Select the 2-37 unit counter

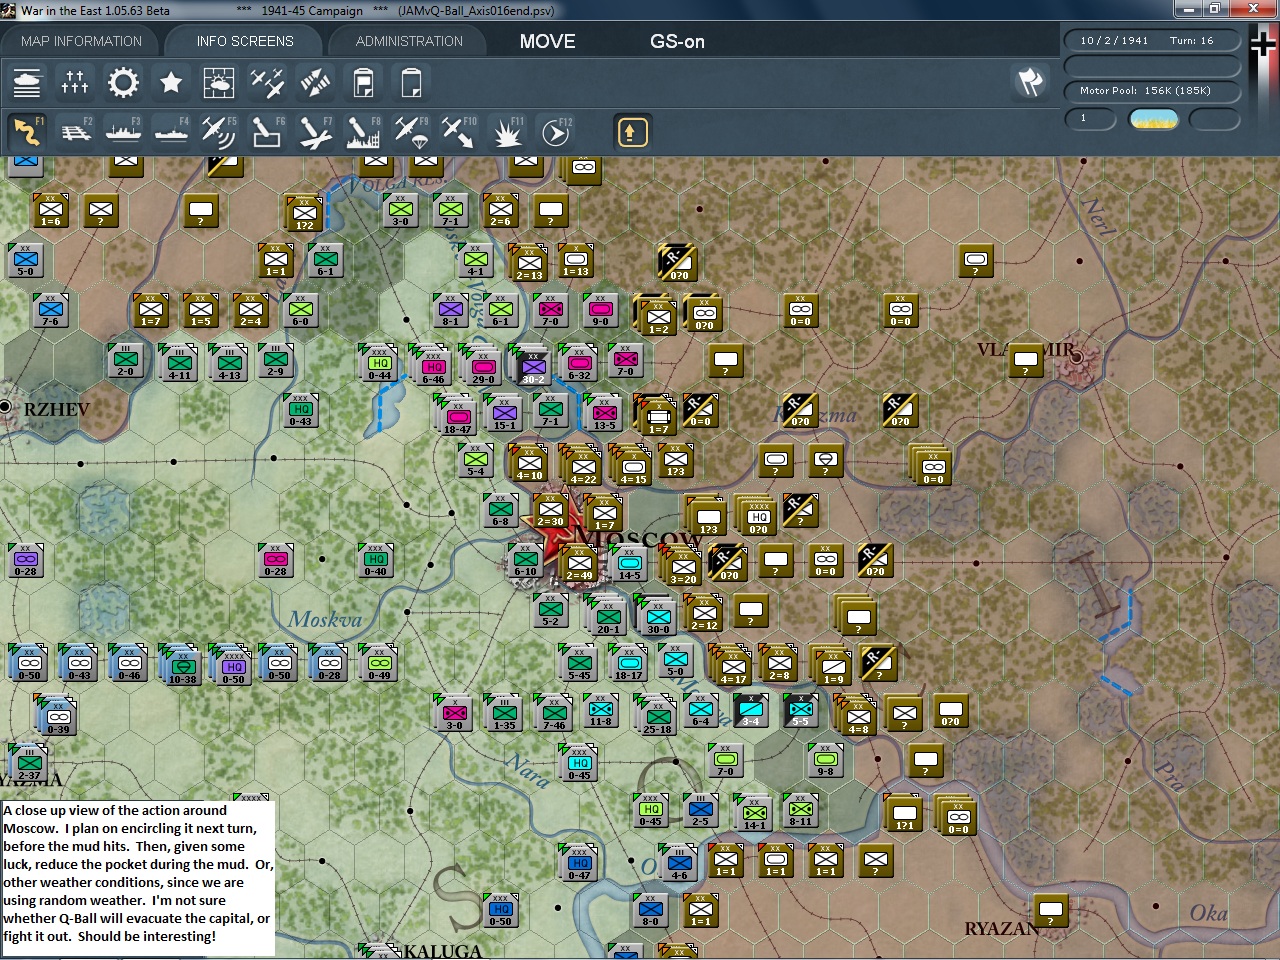click(28, 762)
